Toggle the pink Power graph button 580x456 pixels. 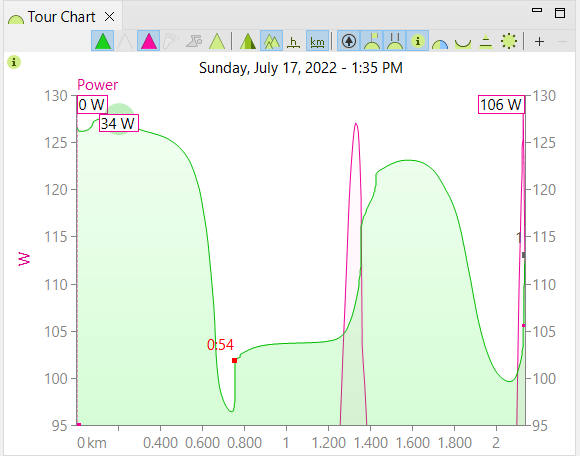tap(148, 41)
